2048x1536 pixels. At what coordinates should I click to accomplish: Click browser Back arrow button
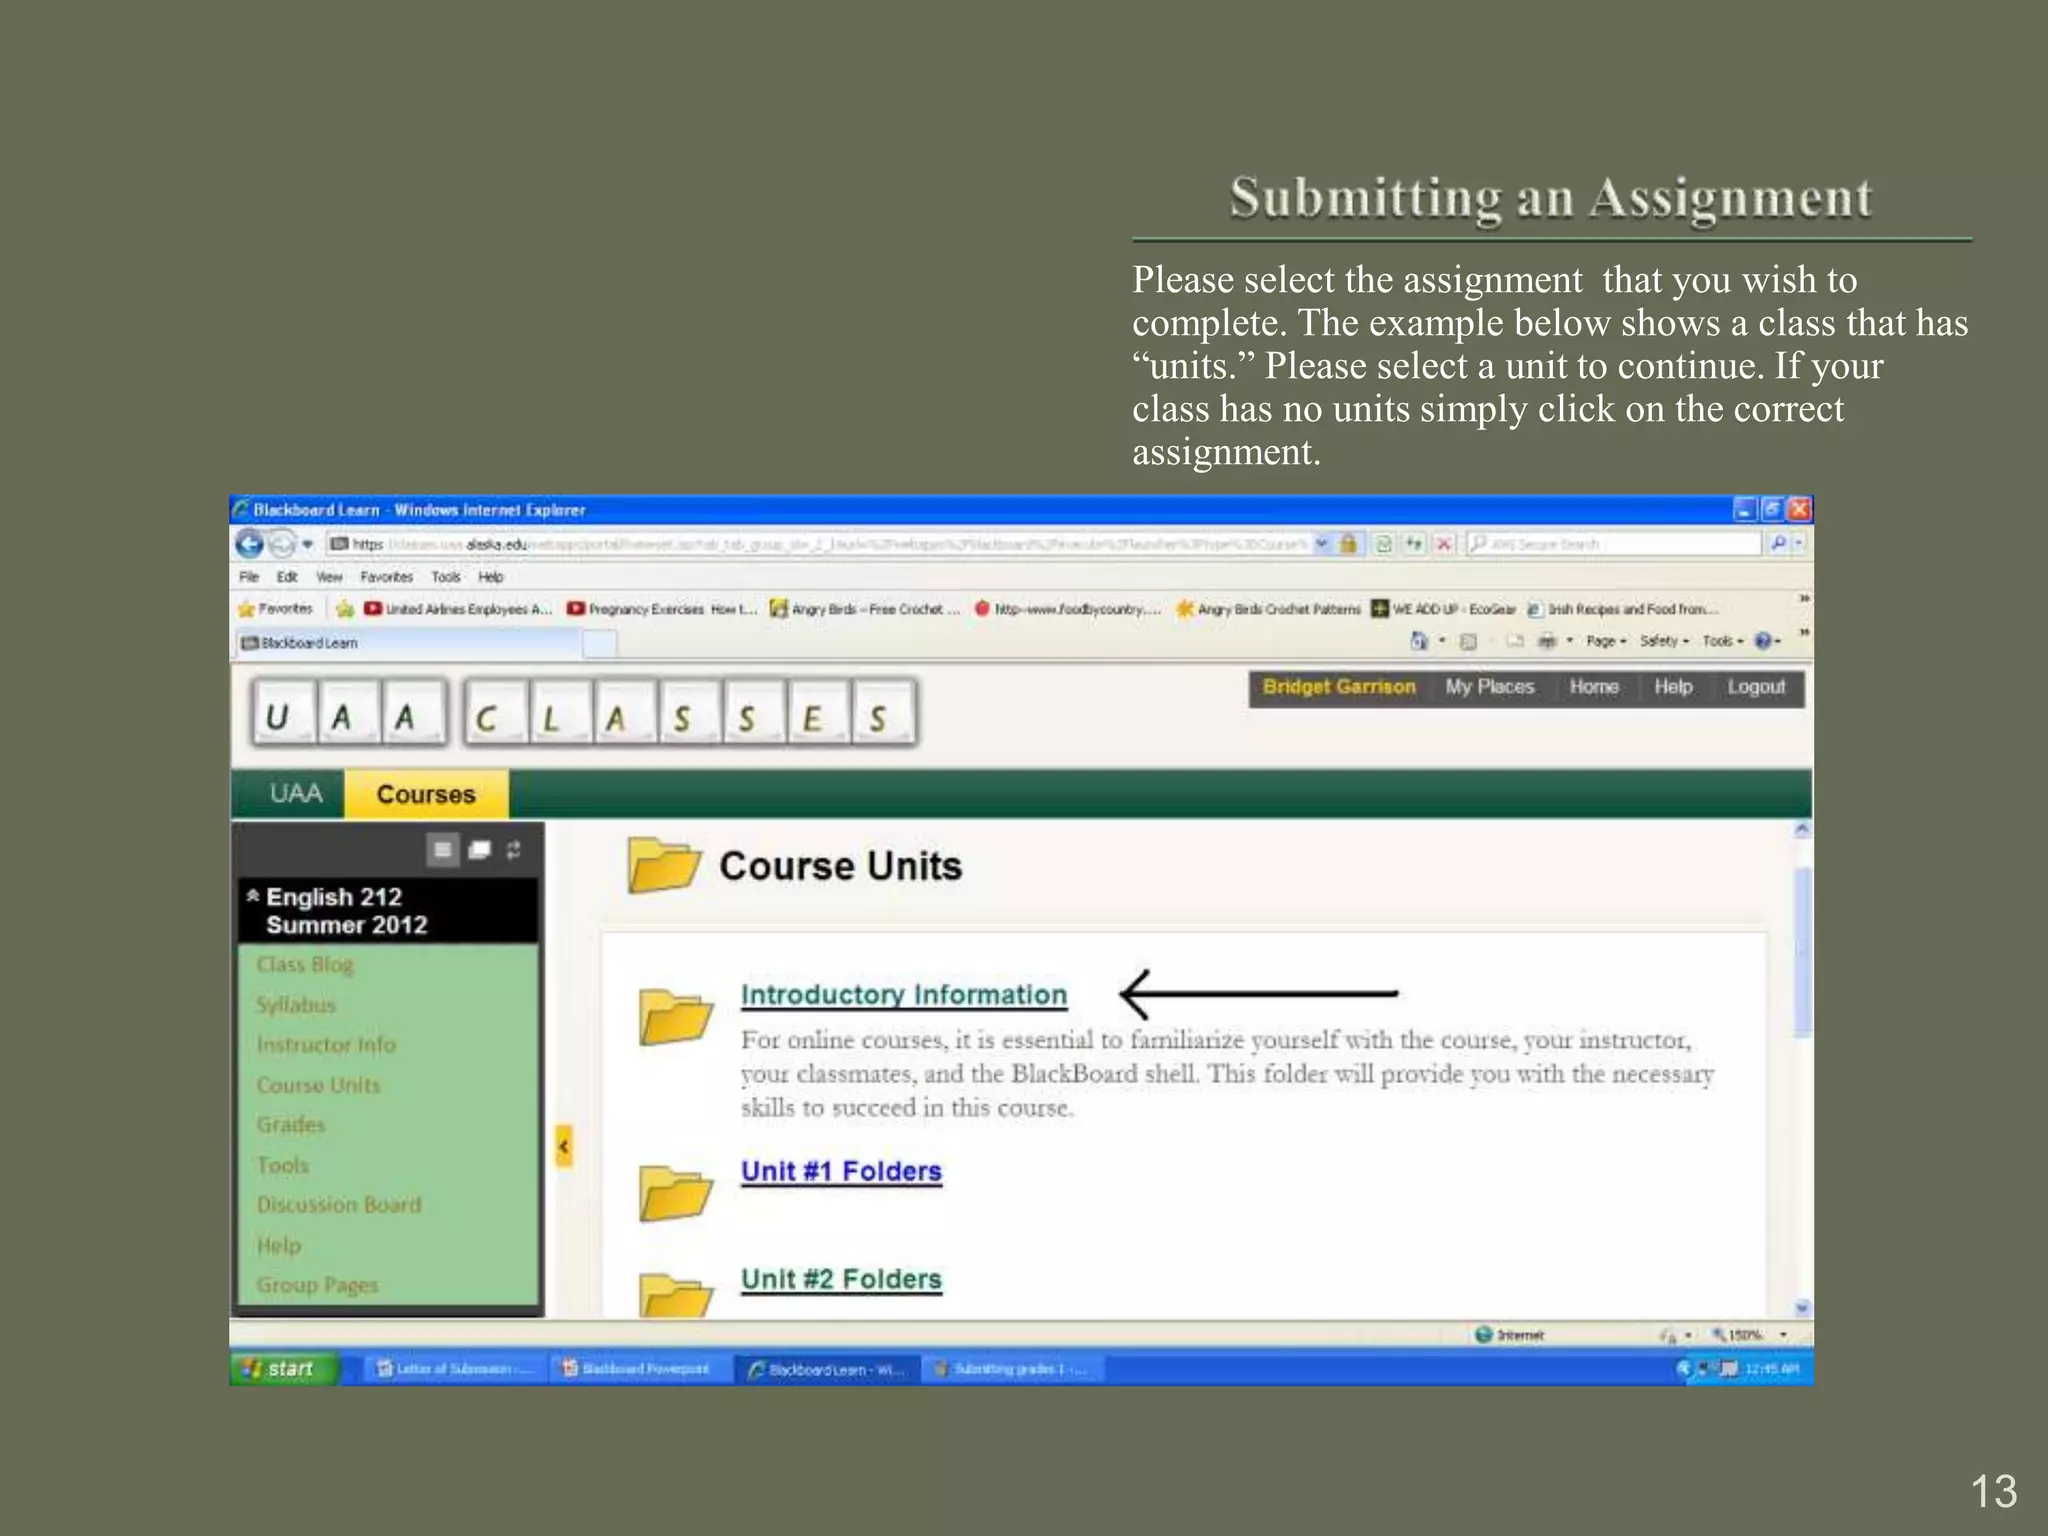click(x=250, y=543)
